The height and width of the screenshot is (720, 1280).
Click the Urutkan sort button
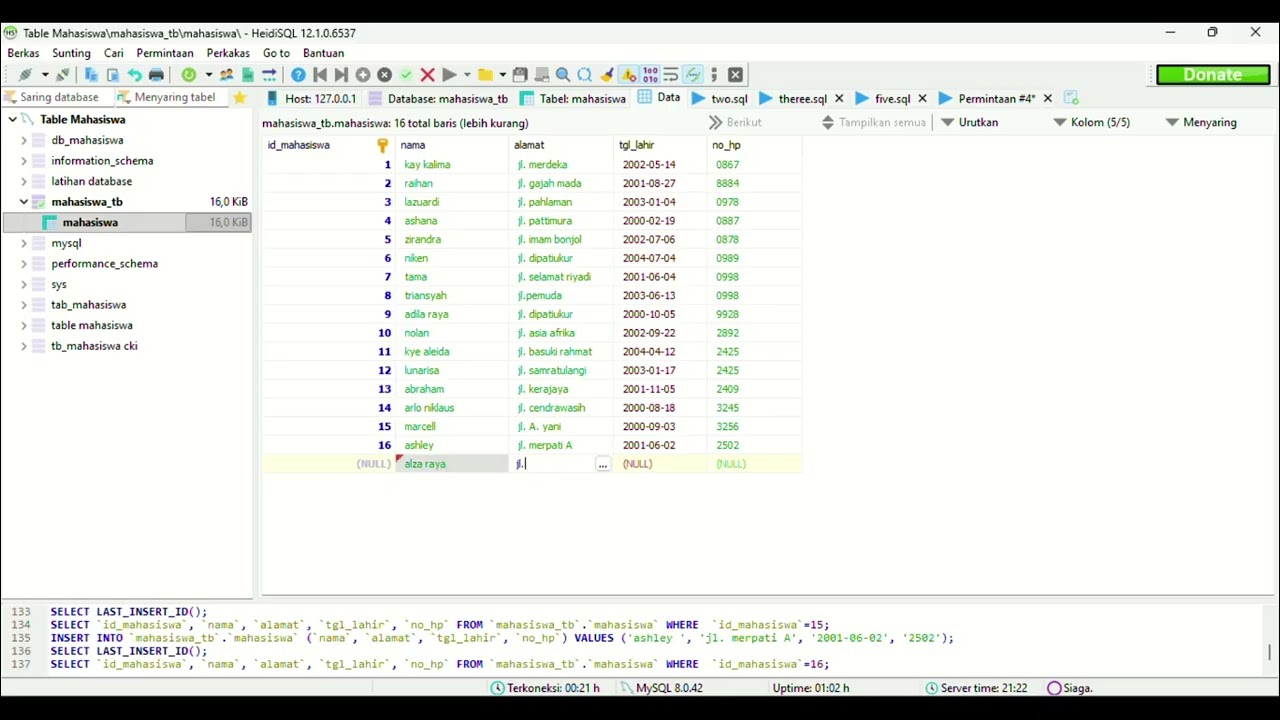point(969,122)
